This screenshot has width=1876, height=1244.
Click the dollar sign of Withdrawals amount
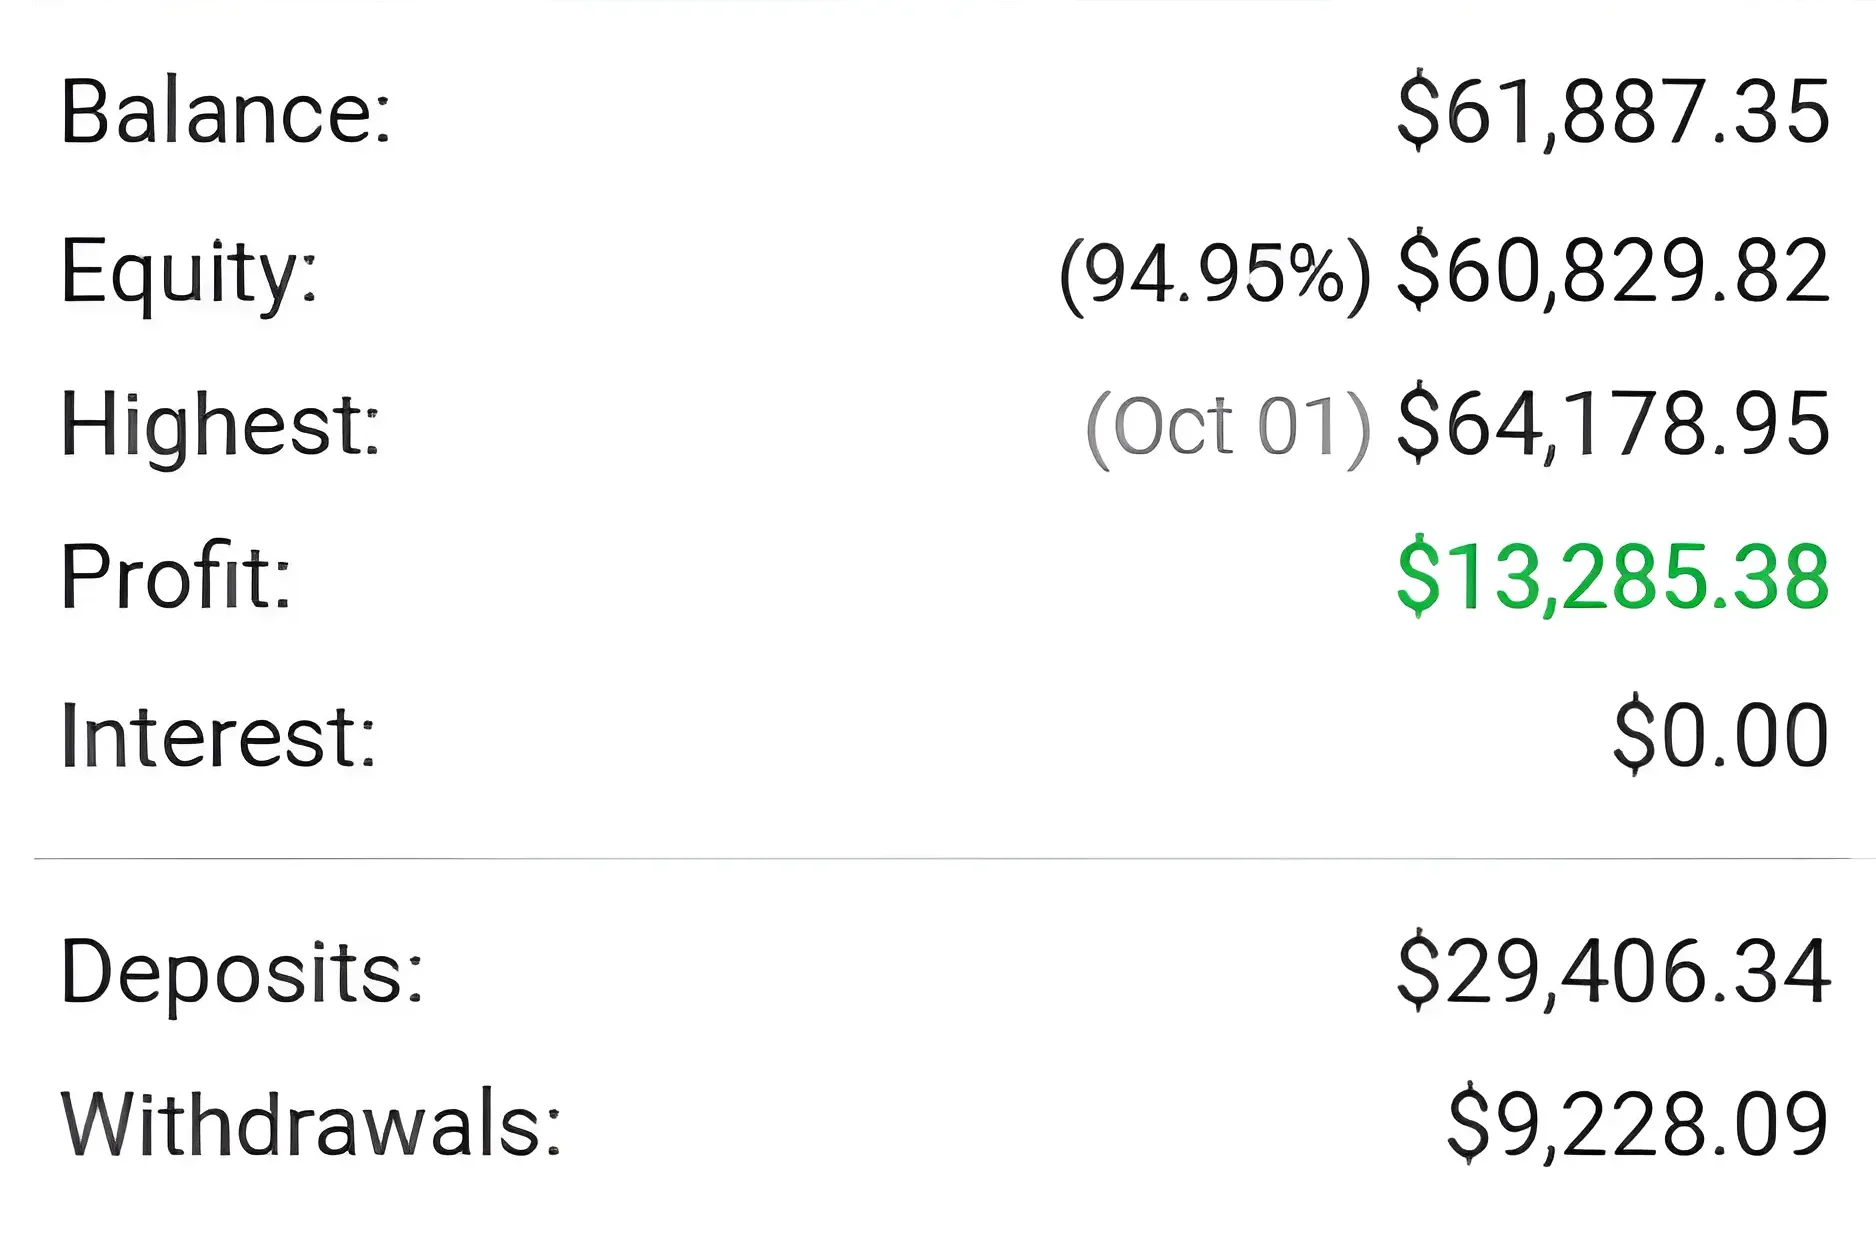tap(1468, 1125)
